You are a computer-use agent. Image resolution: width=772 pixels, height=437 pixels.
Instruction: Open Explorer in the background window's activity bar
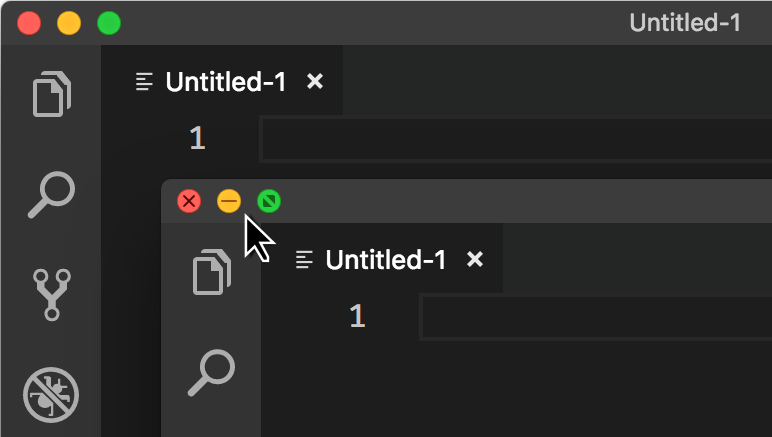[52, 94]
